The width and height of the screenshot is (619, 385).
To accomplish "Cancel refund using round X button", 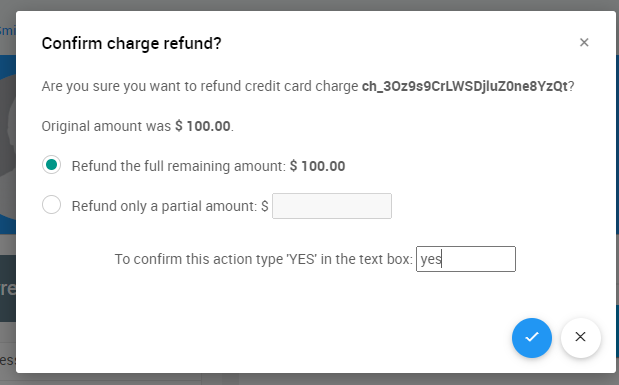I will (x=580, y=338).
